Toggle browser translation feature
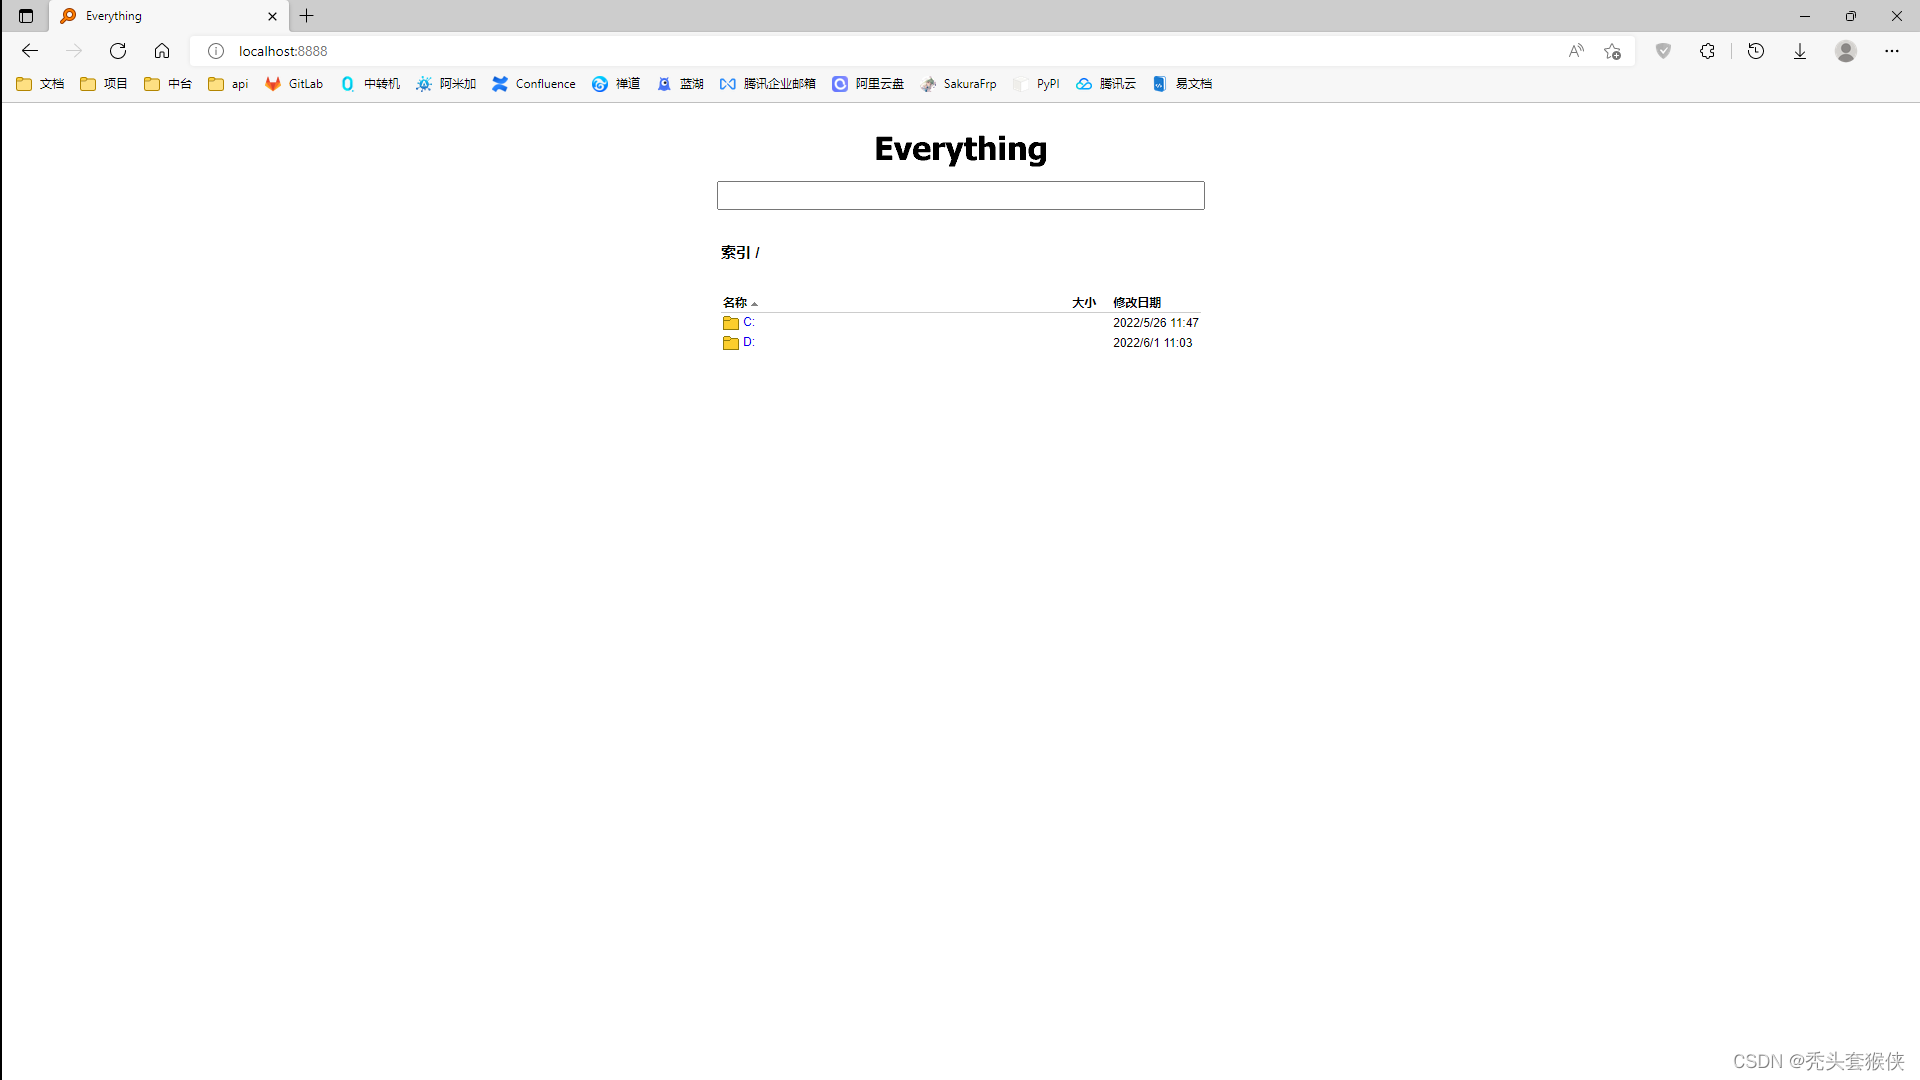The image size is (1920, 1080). coord(1576,51)
